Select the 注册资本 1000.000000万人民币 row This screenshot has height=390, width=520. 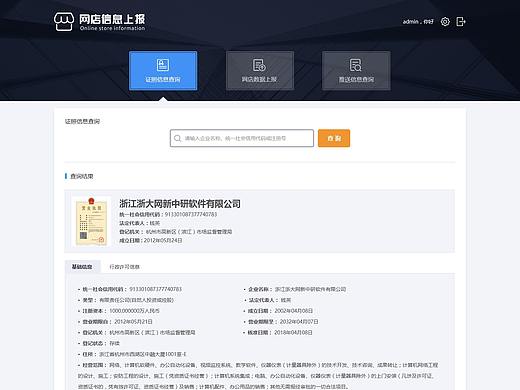pyautogui.click(x=119, y=311)
